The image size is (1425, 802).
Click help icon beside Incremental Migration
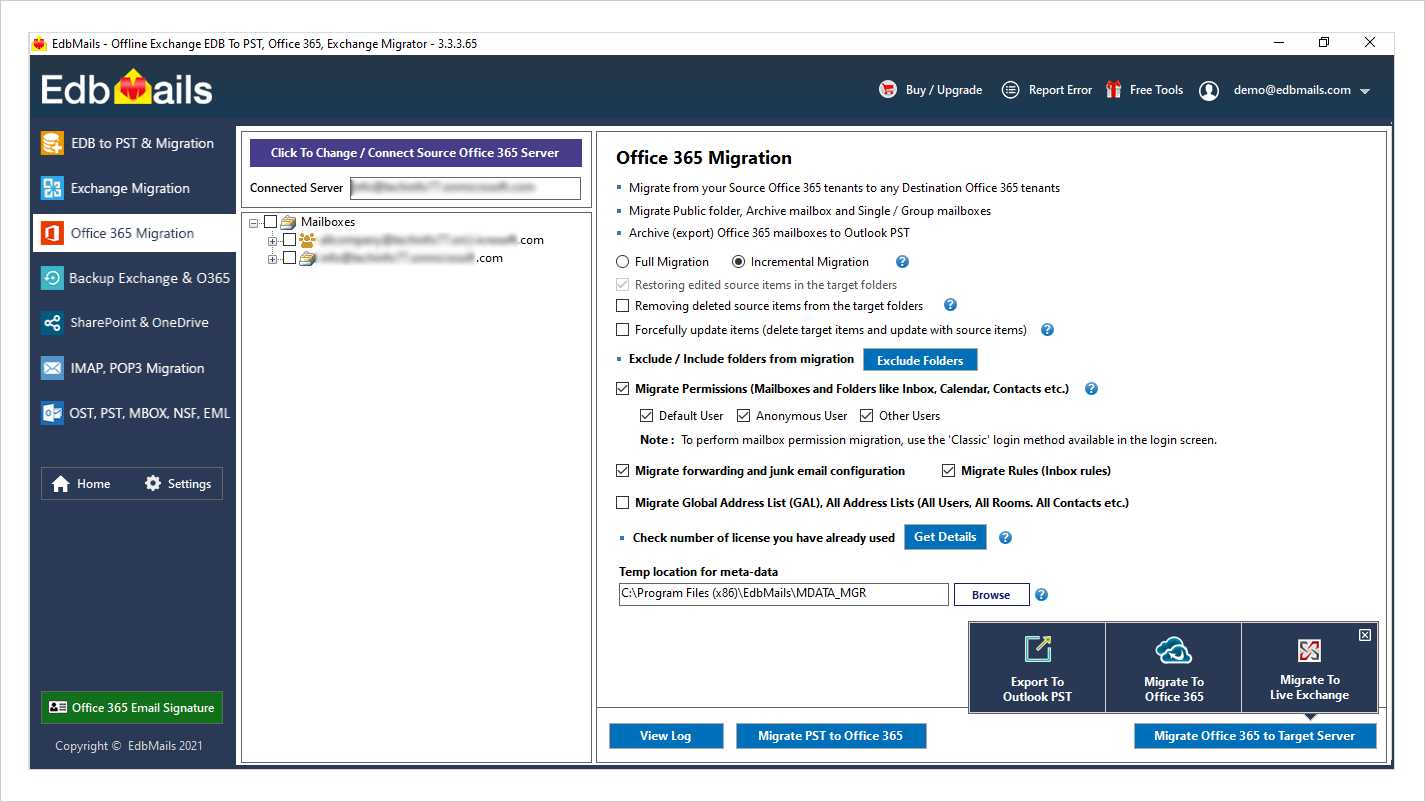point(902,262)
